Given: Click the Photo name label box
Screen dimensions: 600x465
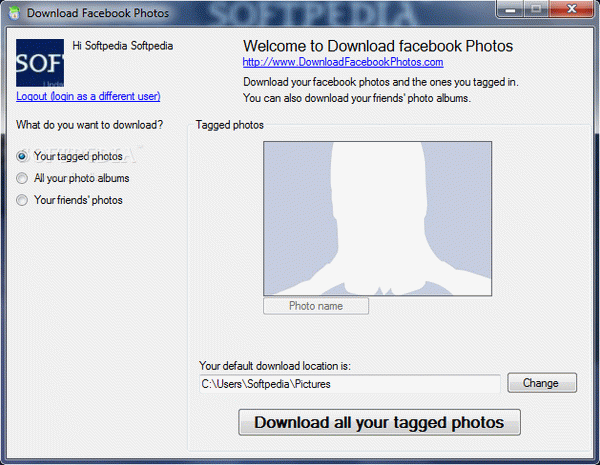Looking at the screenshot, I should click(316, 306).
